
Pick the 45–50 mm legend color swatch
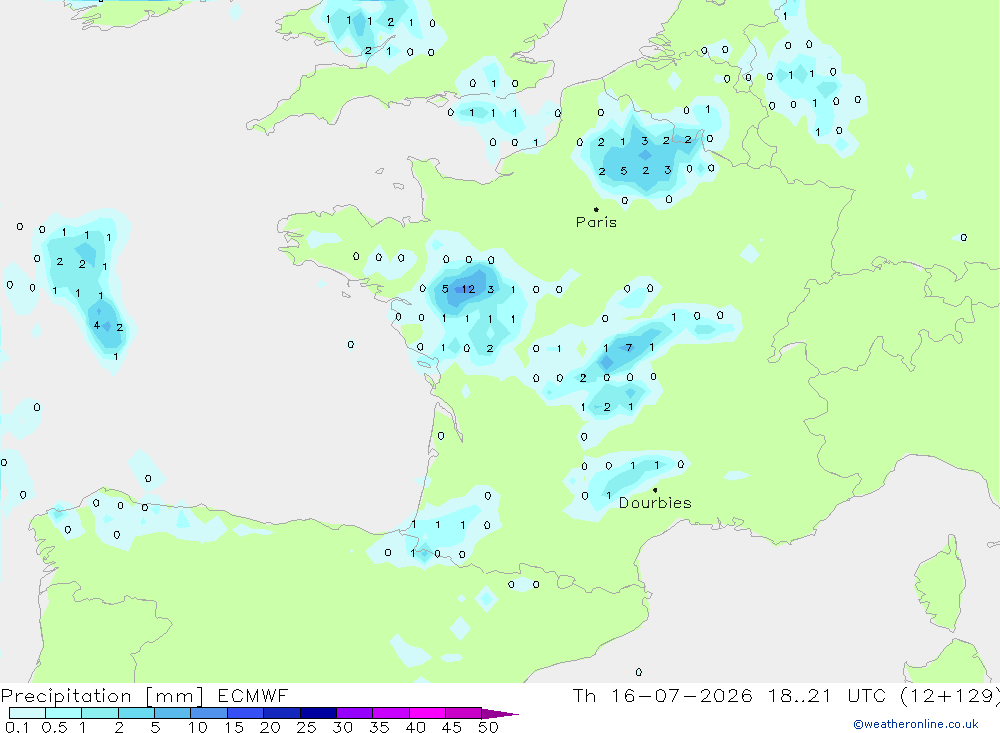(463, 713)
